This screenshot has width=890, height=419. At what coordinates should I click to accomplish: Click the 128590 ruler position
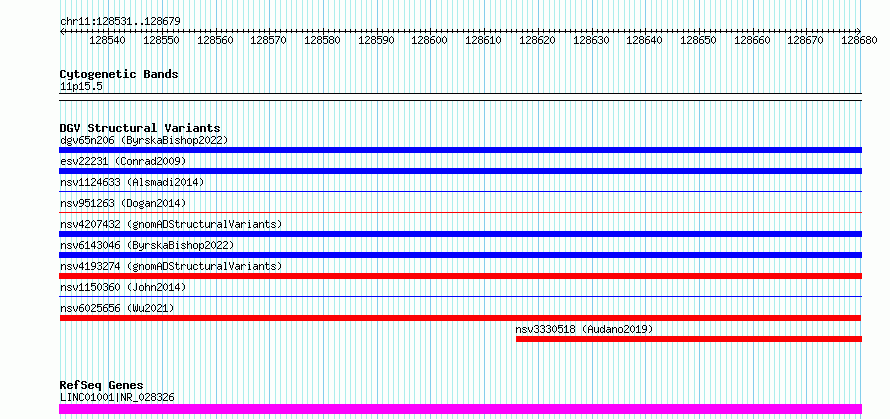pos(377,40)
